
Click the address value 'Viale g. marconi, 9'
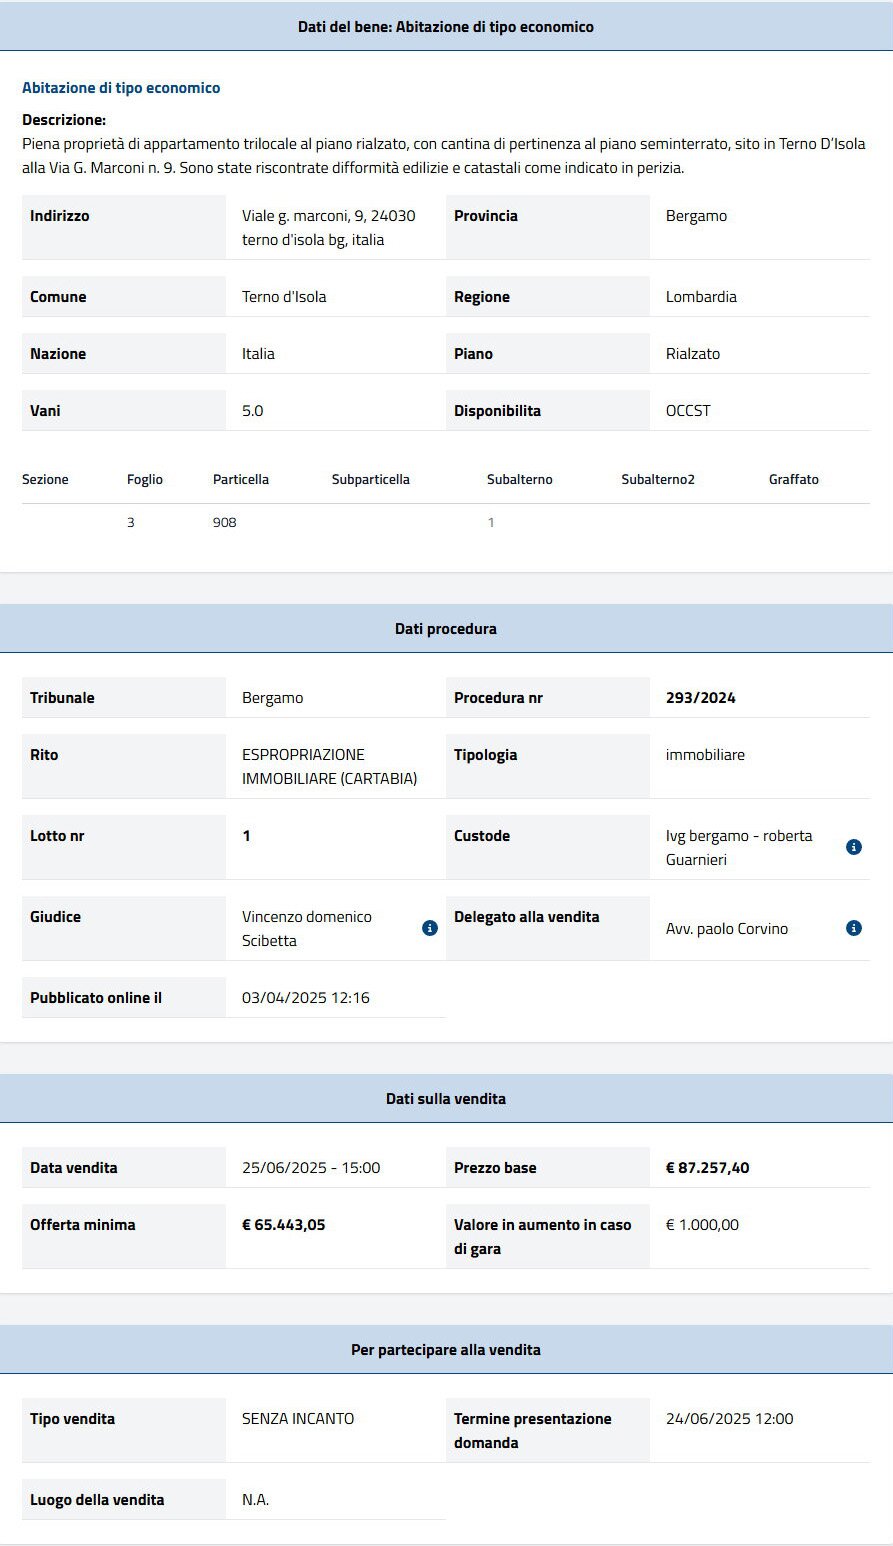(x=329, y=228)
